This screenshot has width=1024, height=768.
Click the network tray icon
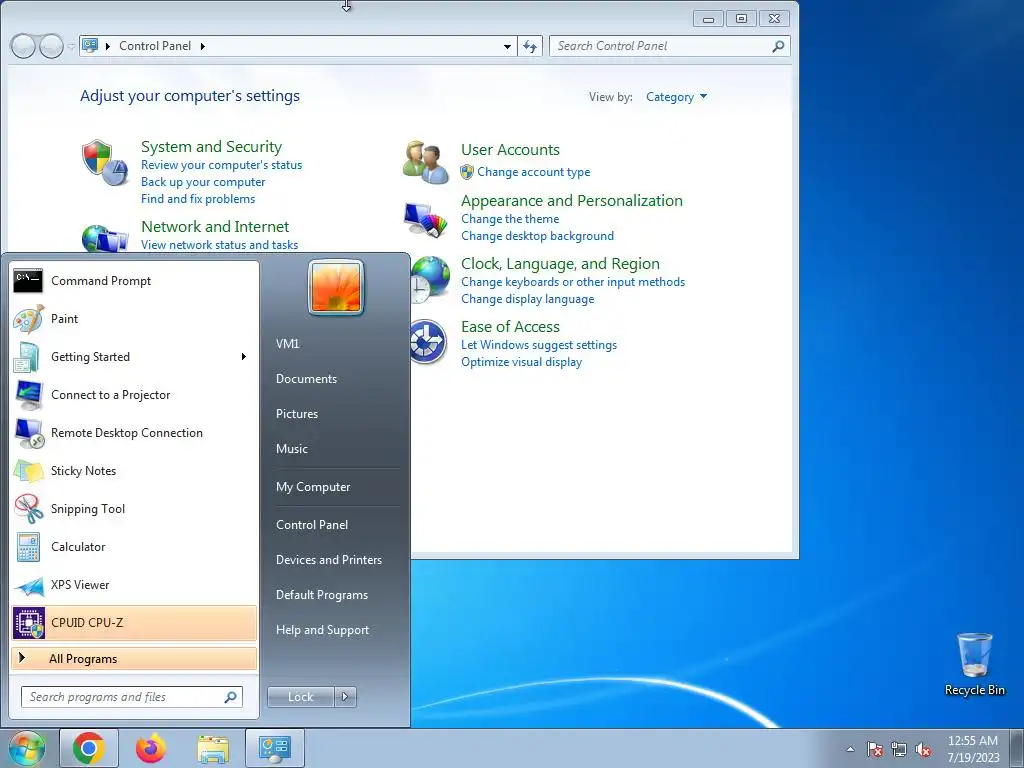(899, 750)
